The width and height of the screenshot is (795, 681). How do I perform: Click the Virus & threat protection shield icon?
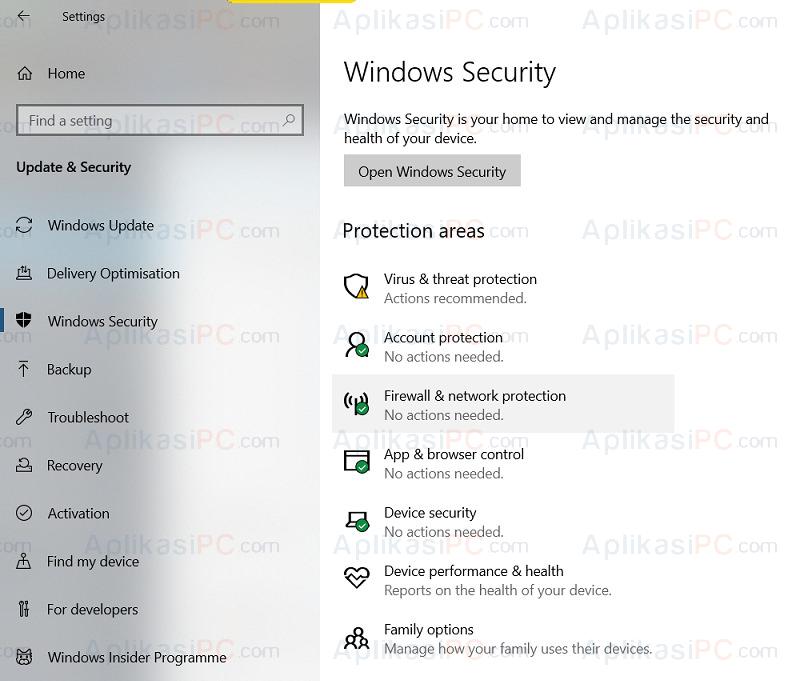[x=356, y=287]
